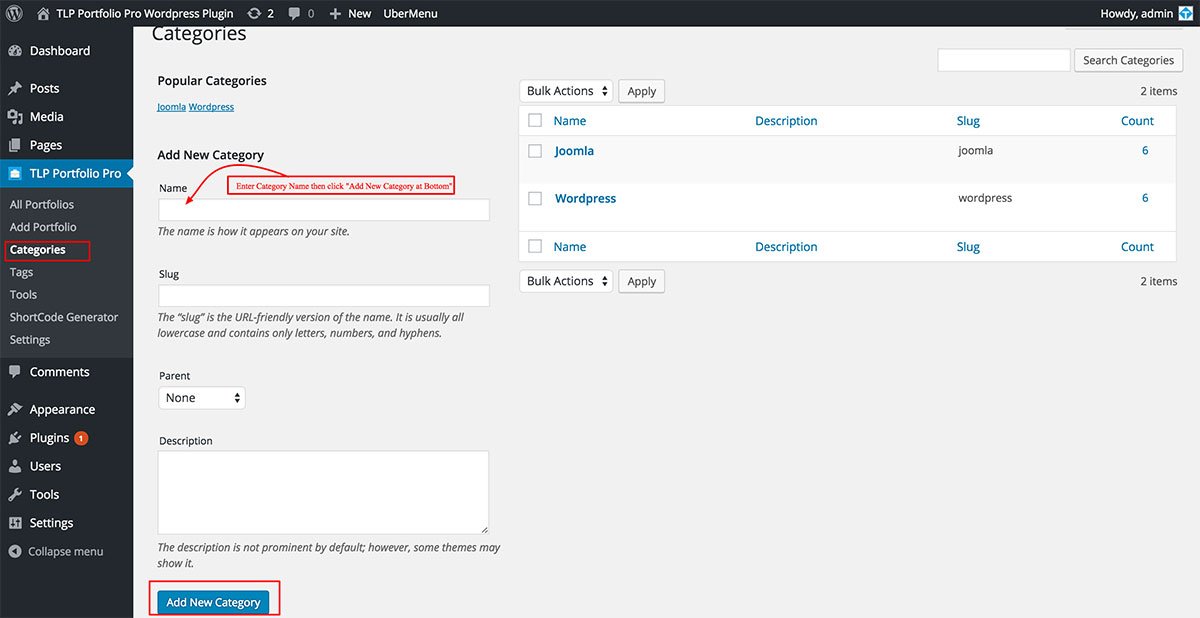
Task: Check the Wordpress row checkbox
Action: click(x=535, y=198)
